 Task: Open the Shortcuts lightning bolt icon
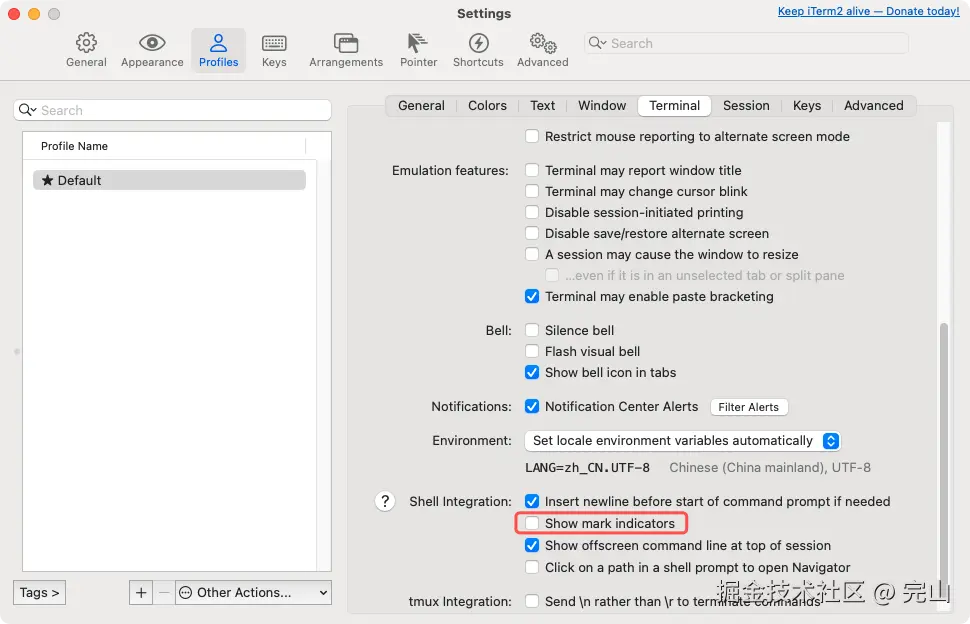pos(478,43)
